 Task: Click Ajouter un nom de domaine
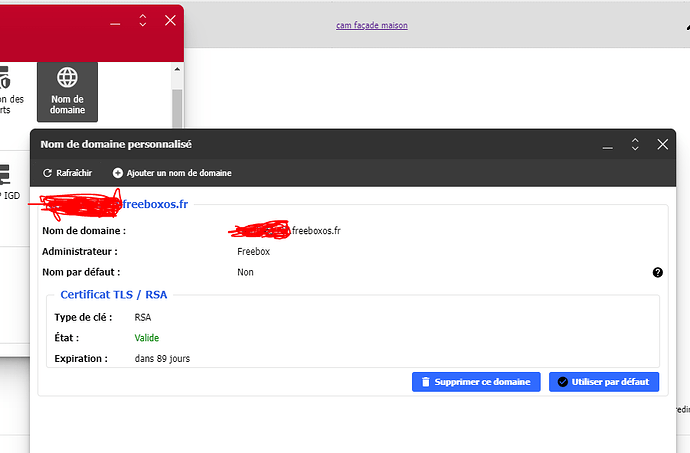pos(172,173)
